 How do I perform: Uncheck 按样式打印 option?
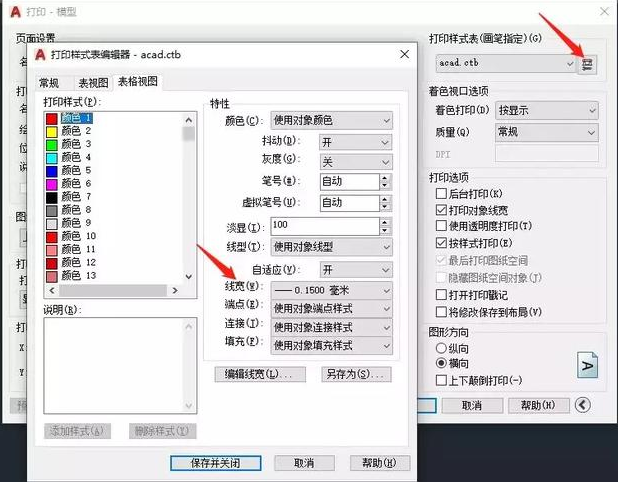coord(441,243)
